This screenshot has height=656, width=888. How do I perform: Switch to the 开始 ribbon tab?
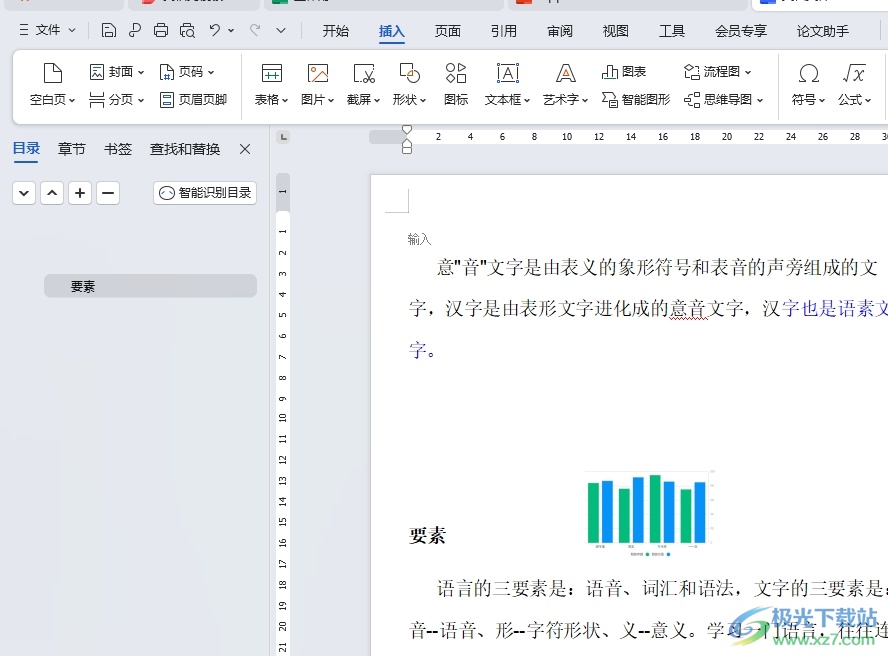point(335,31)
